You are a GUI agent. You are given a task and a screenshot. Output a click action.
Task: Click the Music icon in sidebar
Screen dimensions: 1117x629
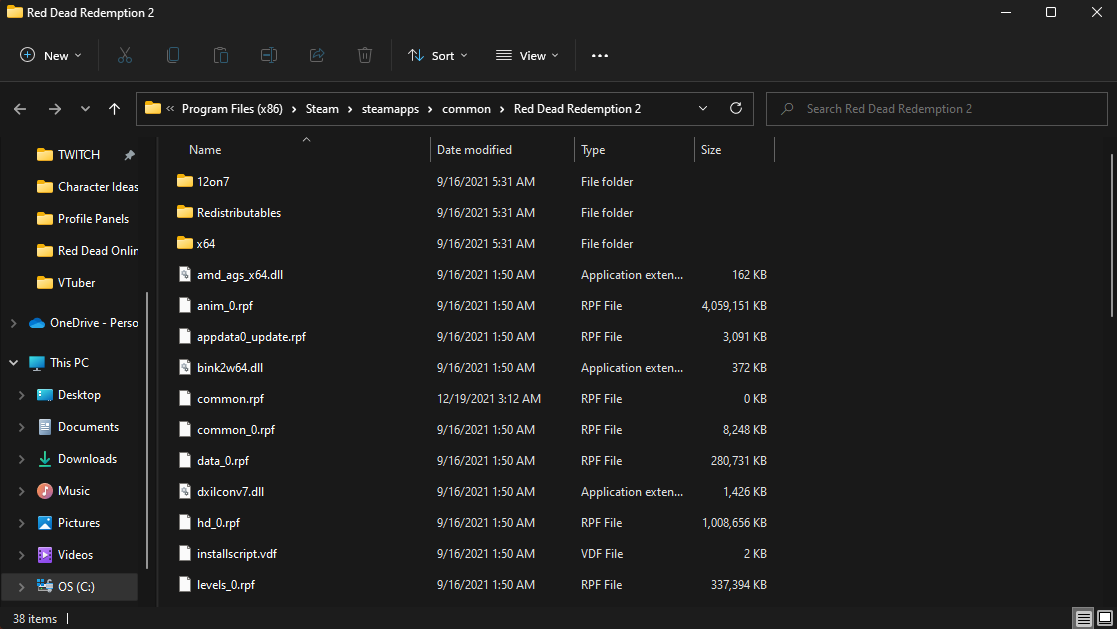point(44,491)
